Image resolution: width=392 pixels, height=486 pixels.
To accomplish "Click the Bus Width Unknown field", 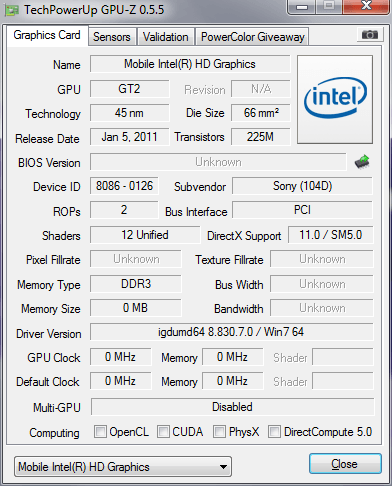I will (322, 284).
